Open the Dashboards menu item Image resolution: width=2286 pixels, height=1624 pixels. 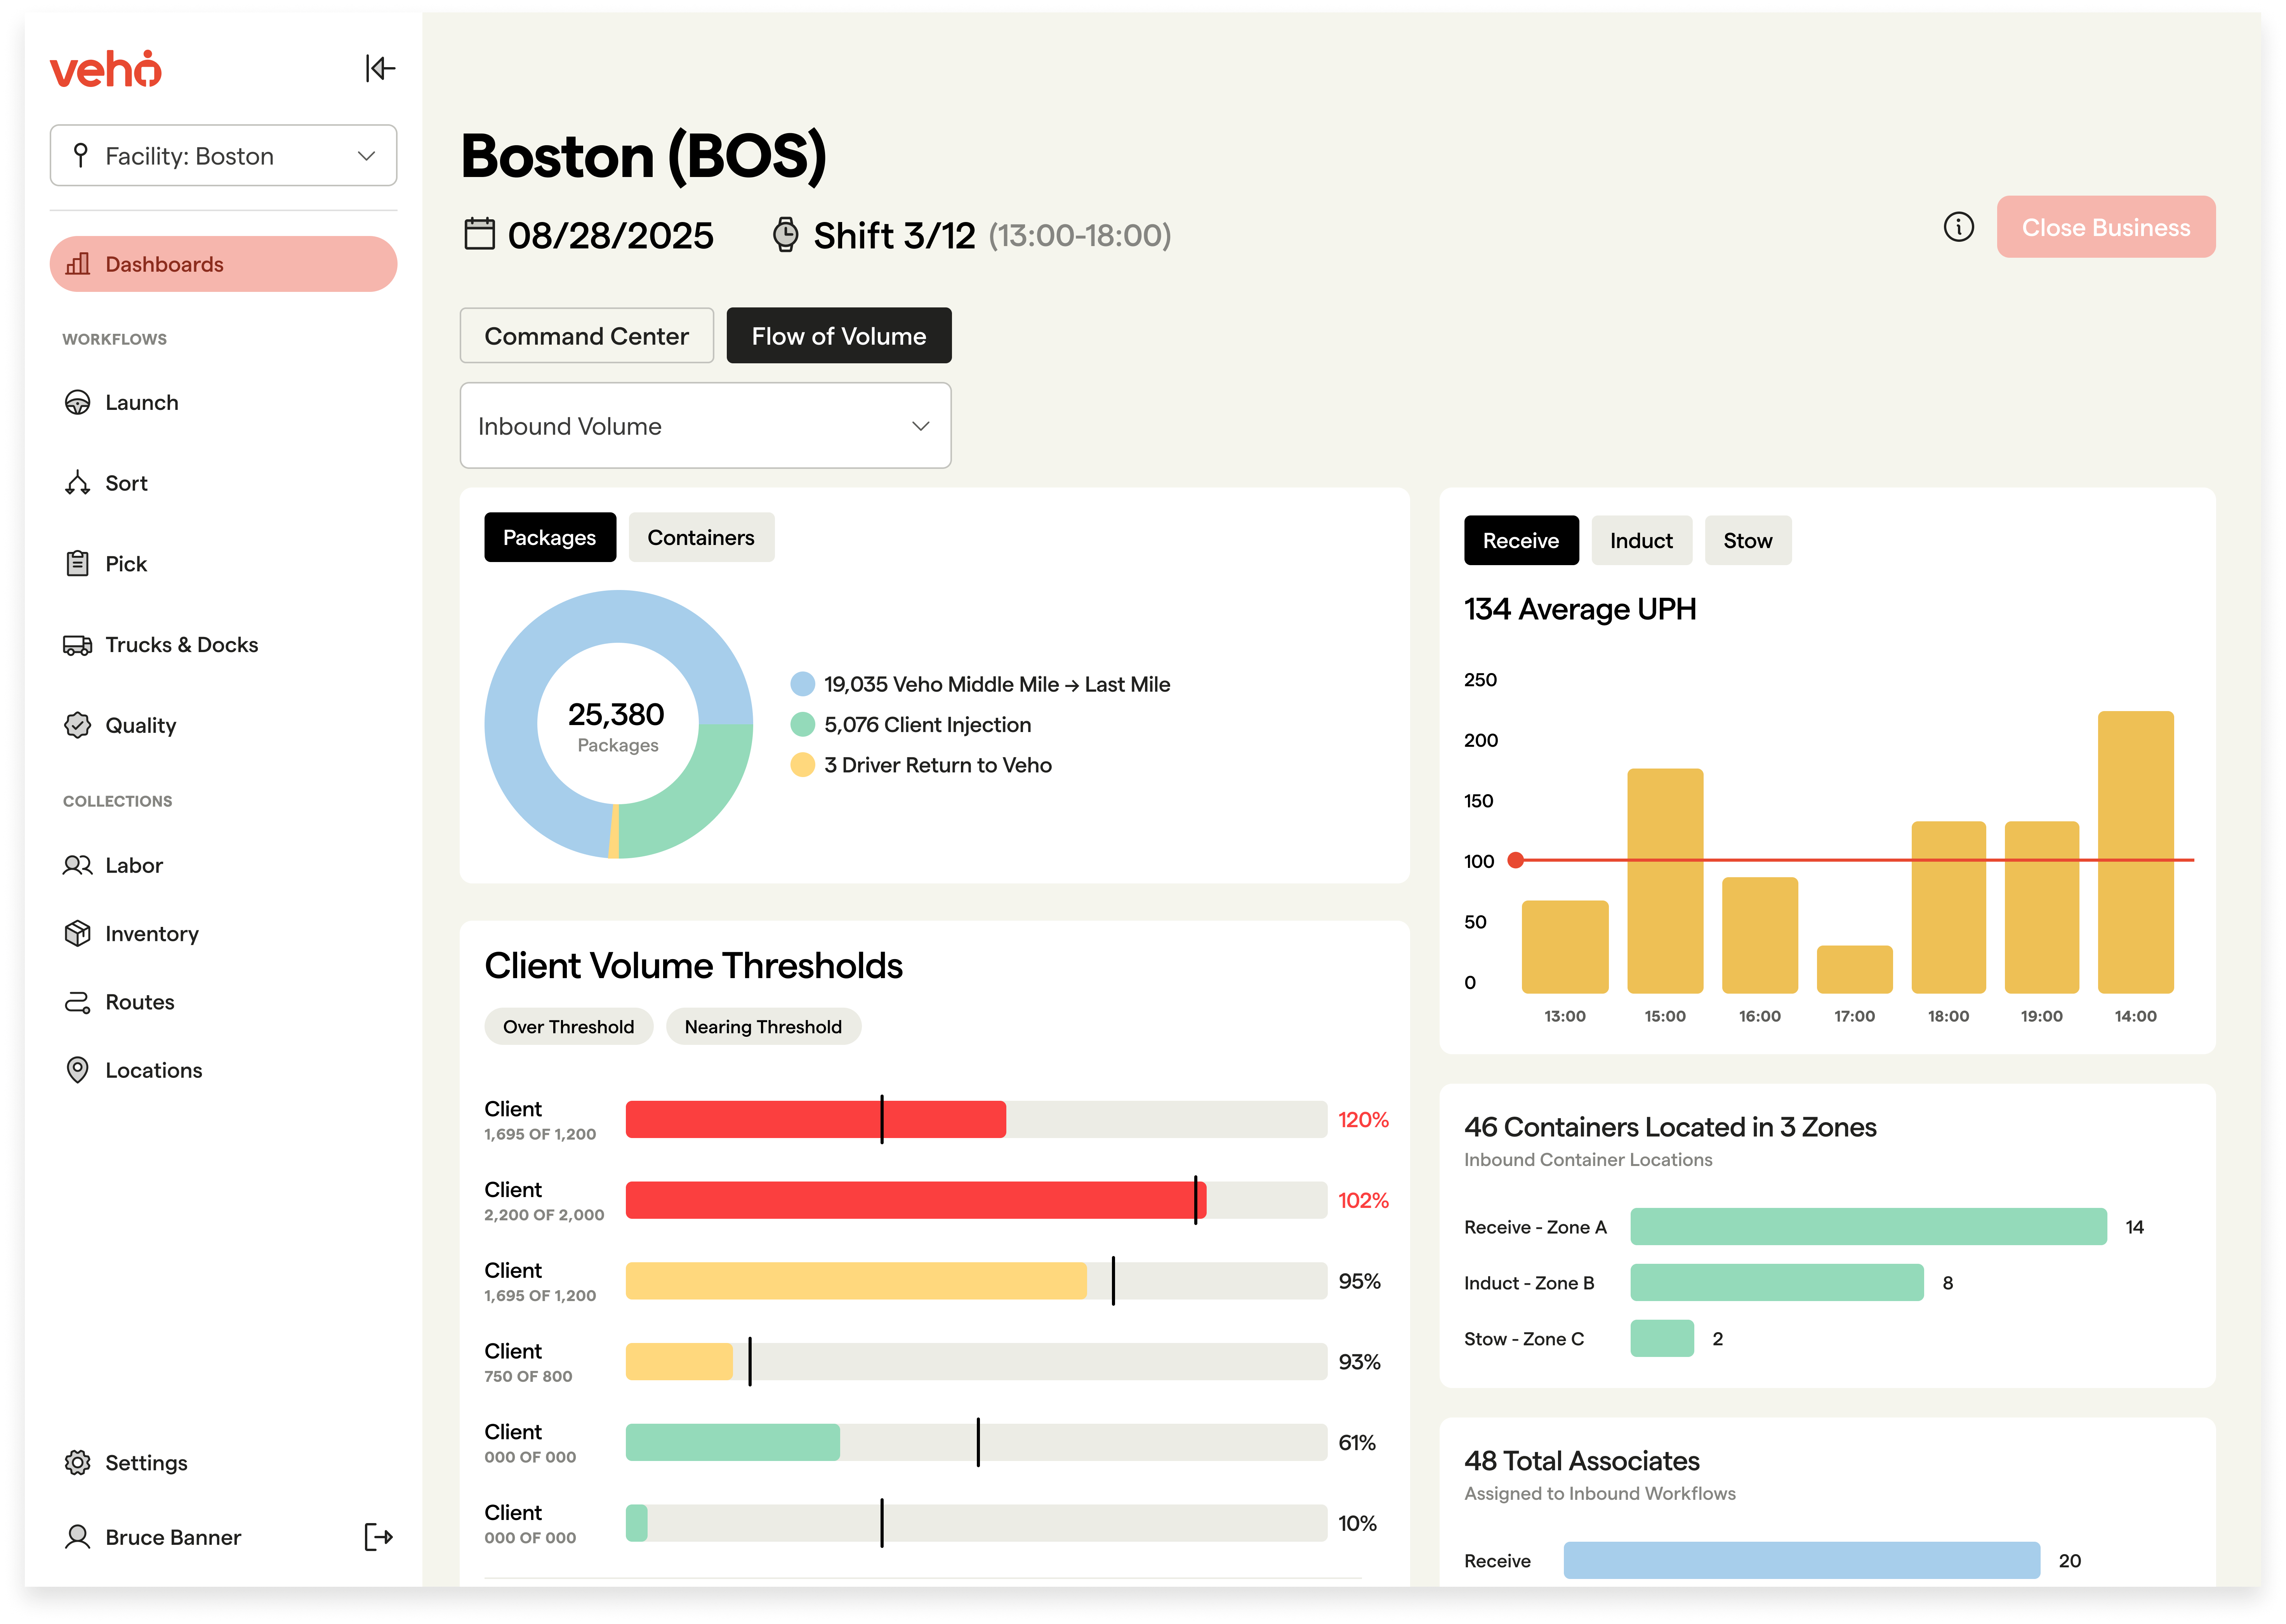(223, 264)
